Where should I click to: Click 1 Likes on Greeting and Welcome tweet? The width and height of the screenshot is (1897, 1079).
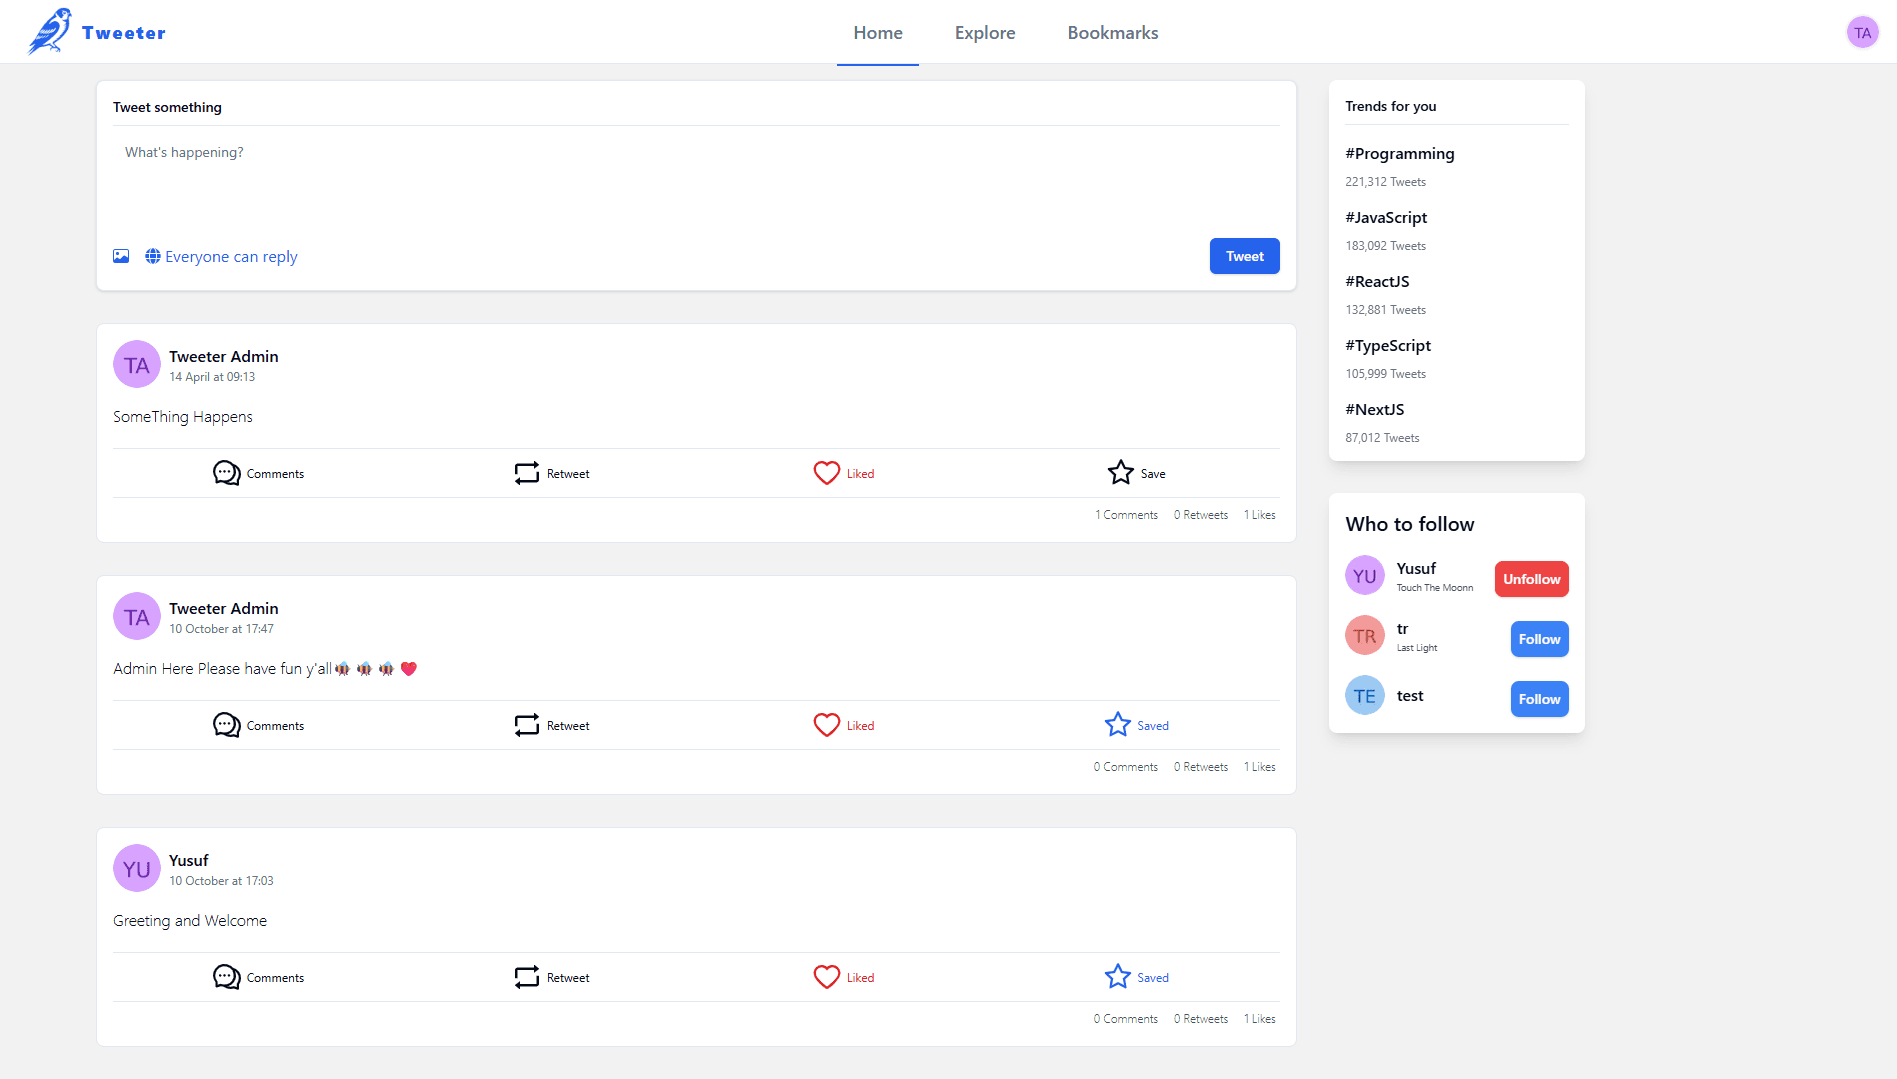(x=1260, y=1019)
